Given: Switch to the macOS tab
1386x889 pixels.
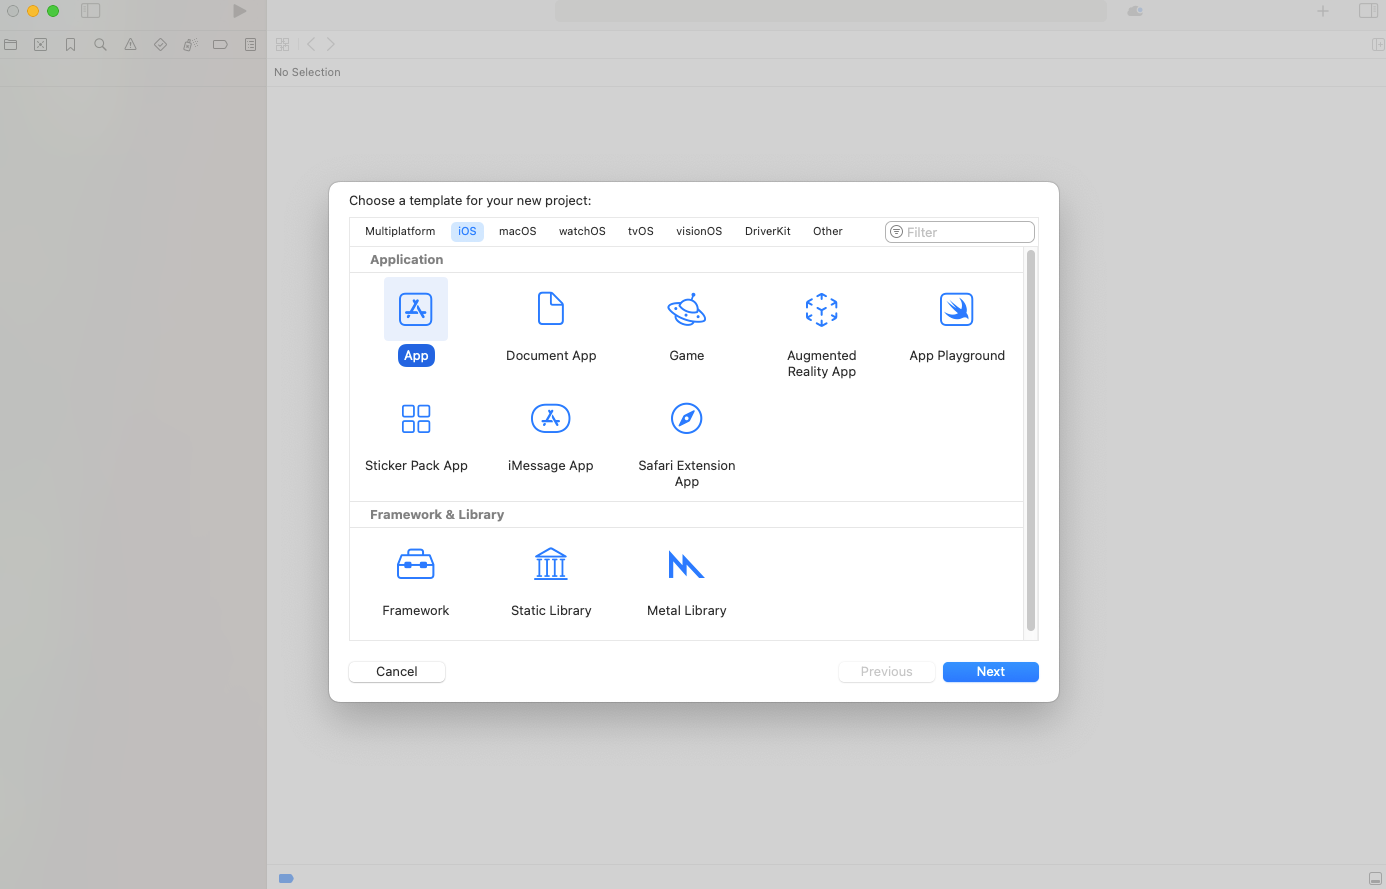Looking at the screenshot, I should tap(518, 231).
